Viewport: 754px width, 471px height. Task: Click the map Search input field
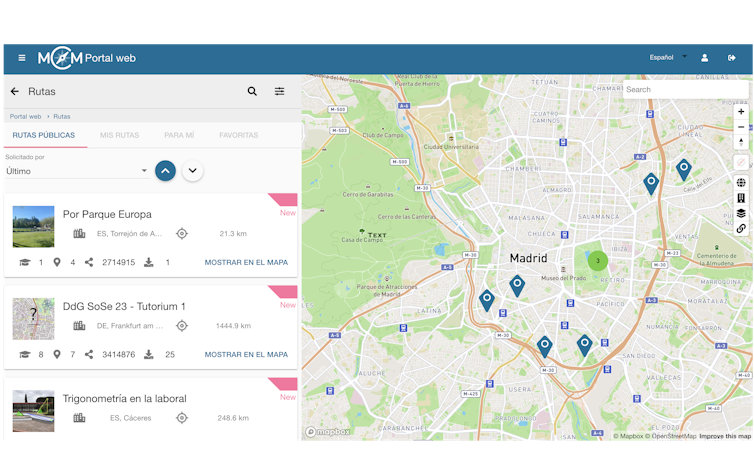click(684, 90)
